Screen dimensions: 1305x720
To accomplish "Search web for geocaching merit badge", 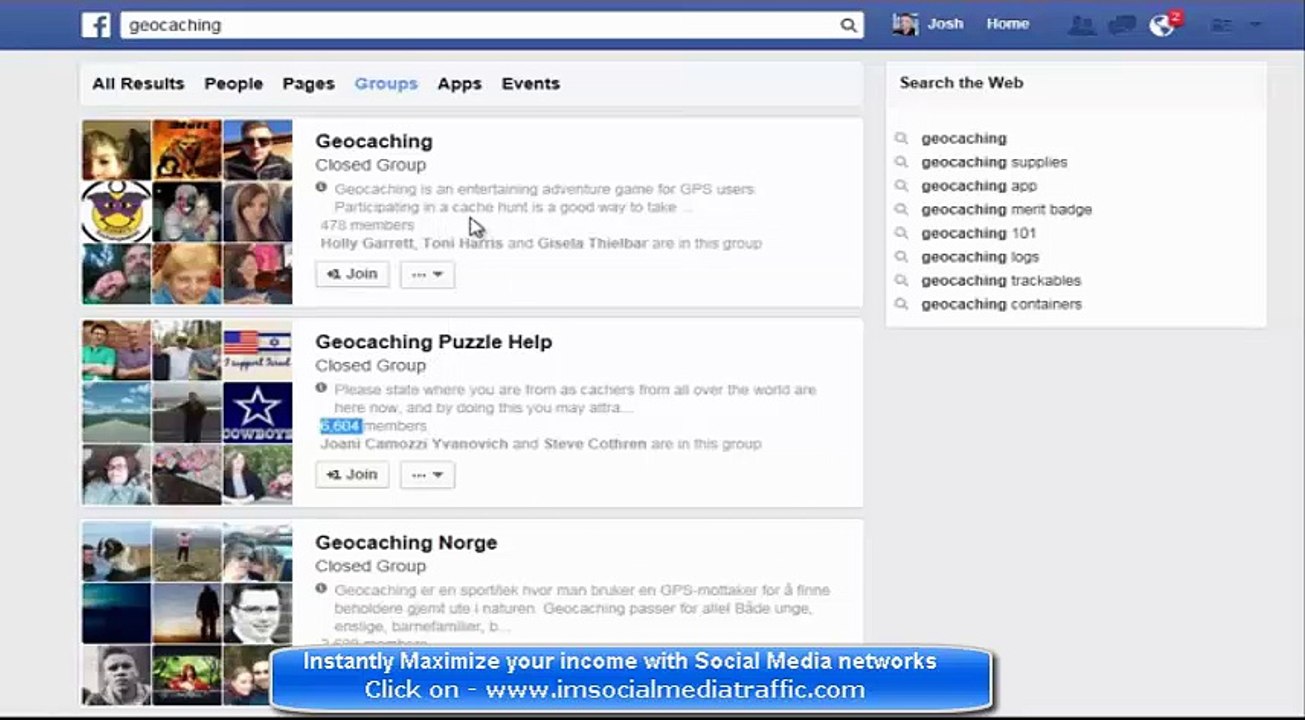I will tap(1006, 210).
